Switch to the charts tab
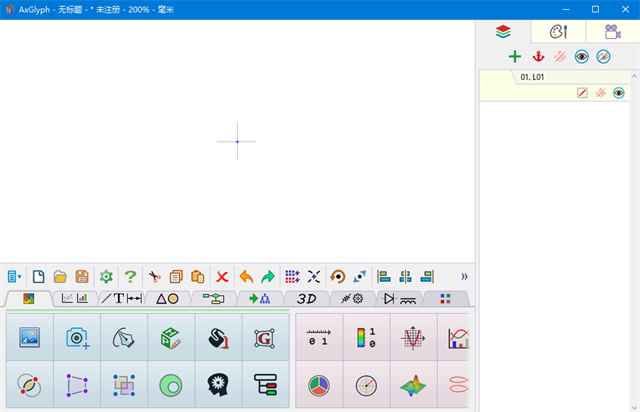Image resolution: width=640 pixels, height=412 pixels. pyautogui.click(x=75, y=298)
